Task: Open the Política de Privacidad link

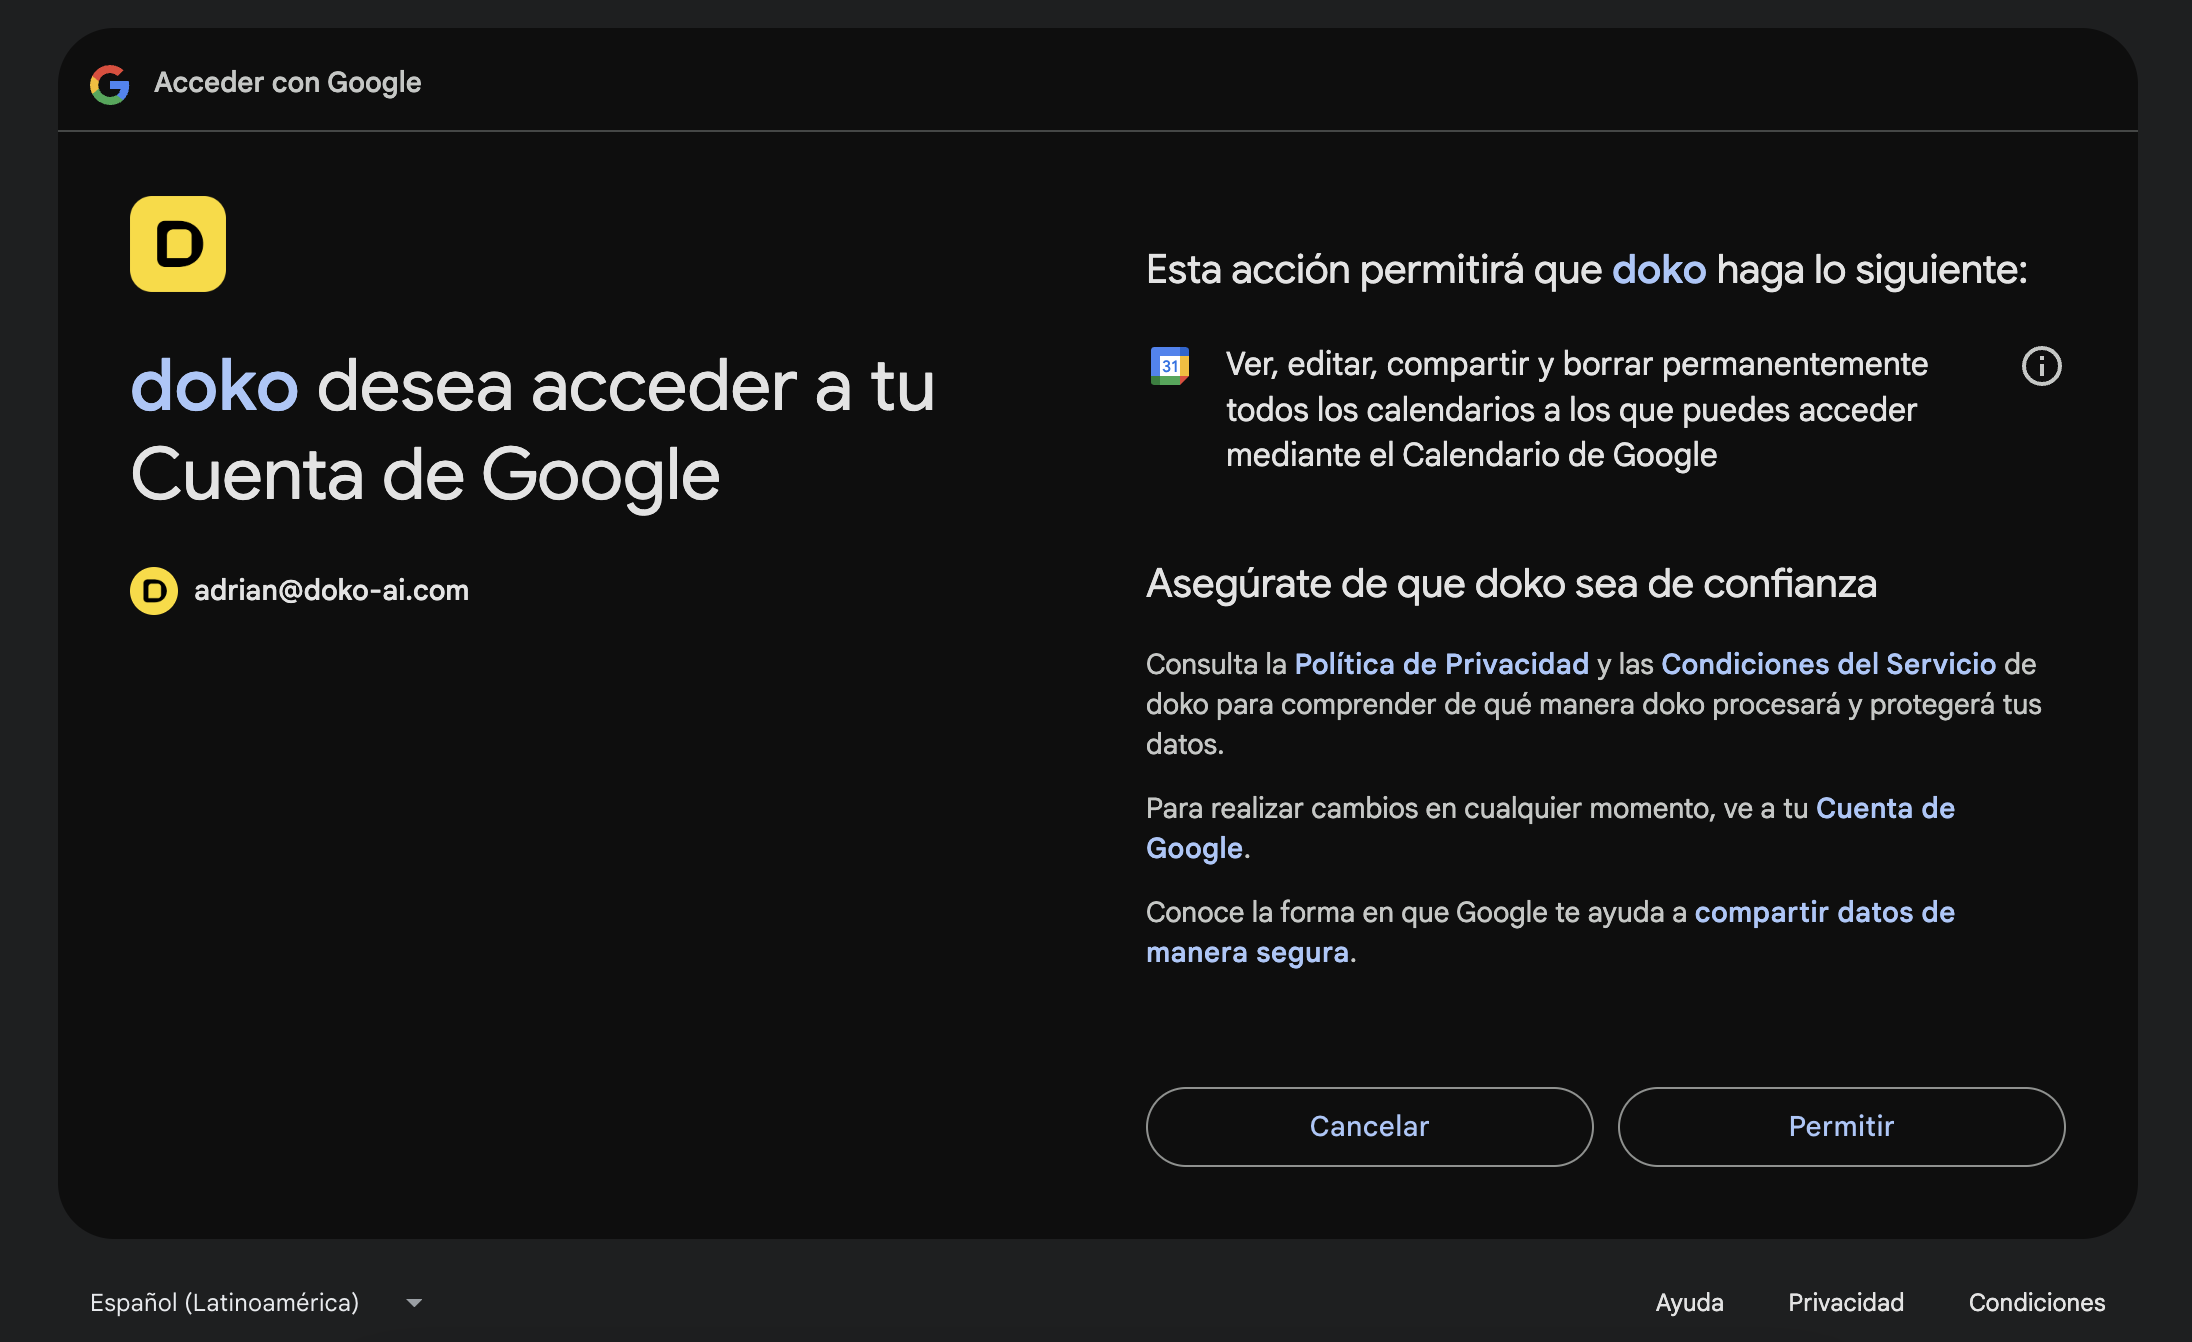Action: coord(1441,664)
